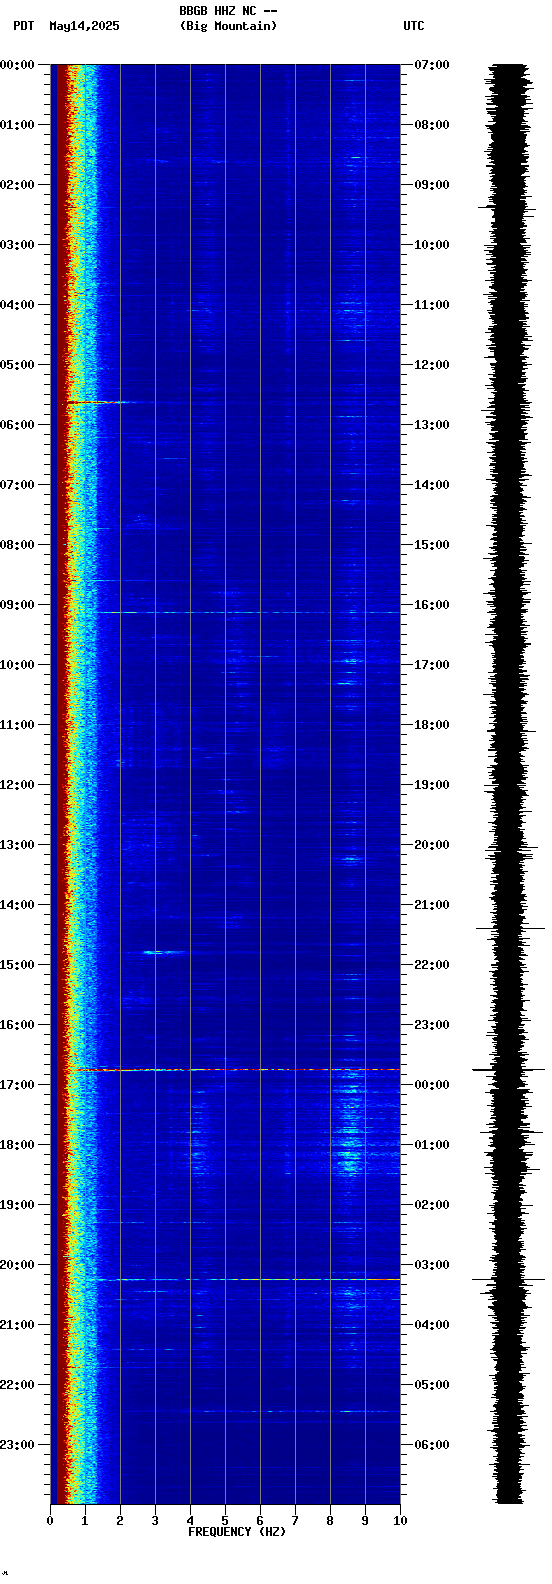
Task: Click the 21:00 label on UTC axis
Action: [432, 905]
